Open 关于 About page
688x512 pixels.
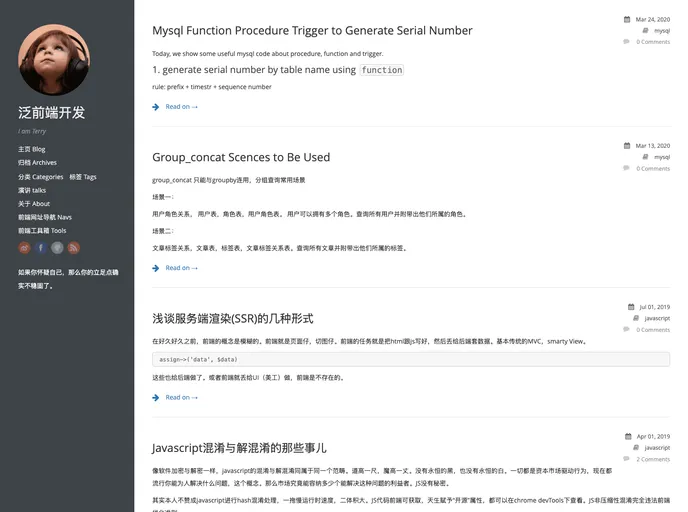click(x=34, y=204)
